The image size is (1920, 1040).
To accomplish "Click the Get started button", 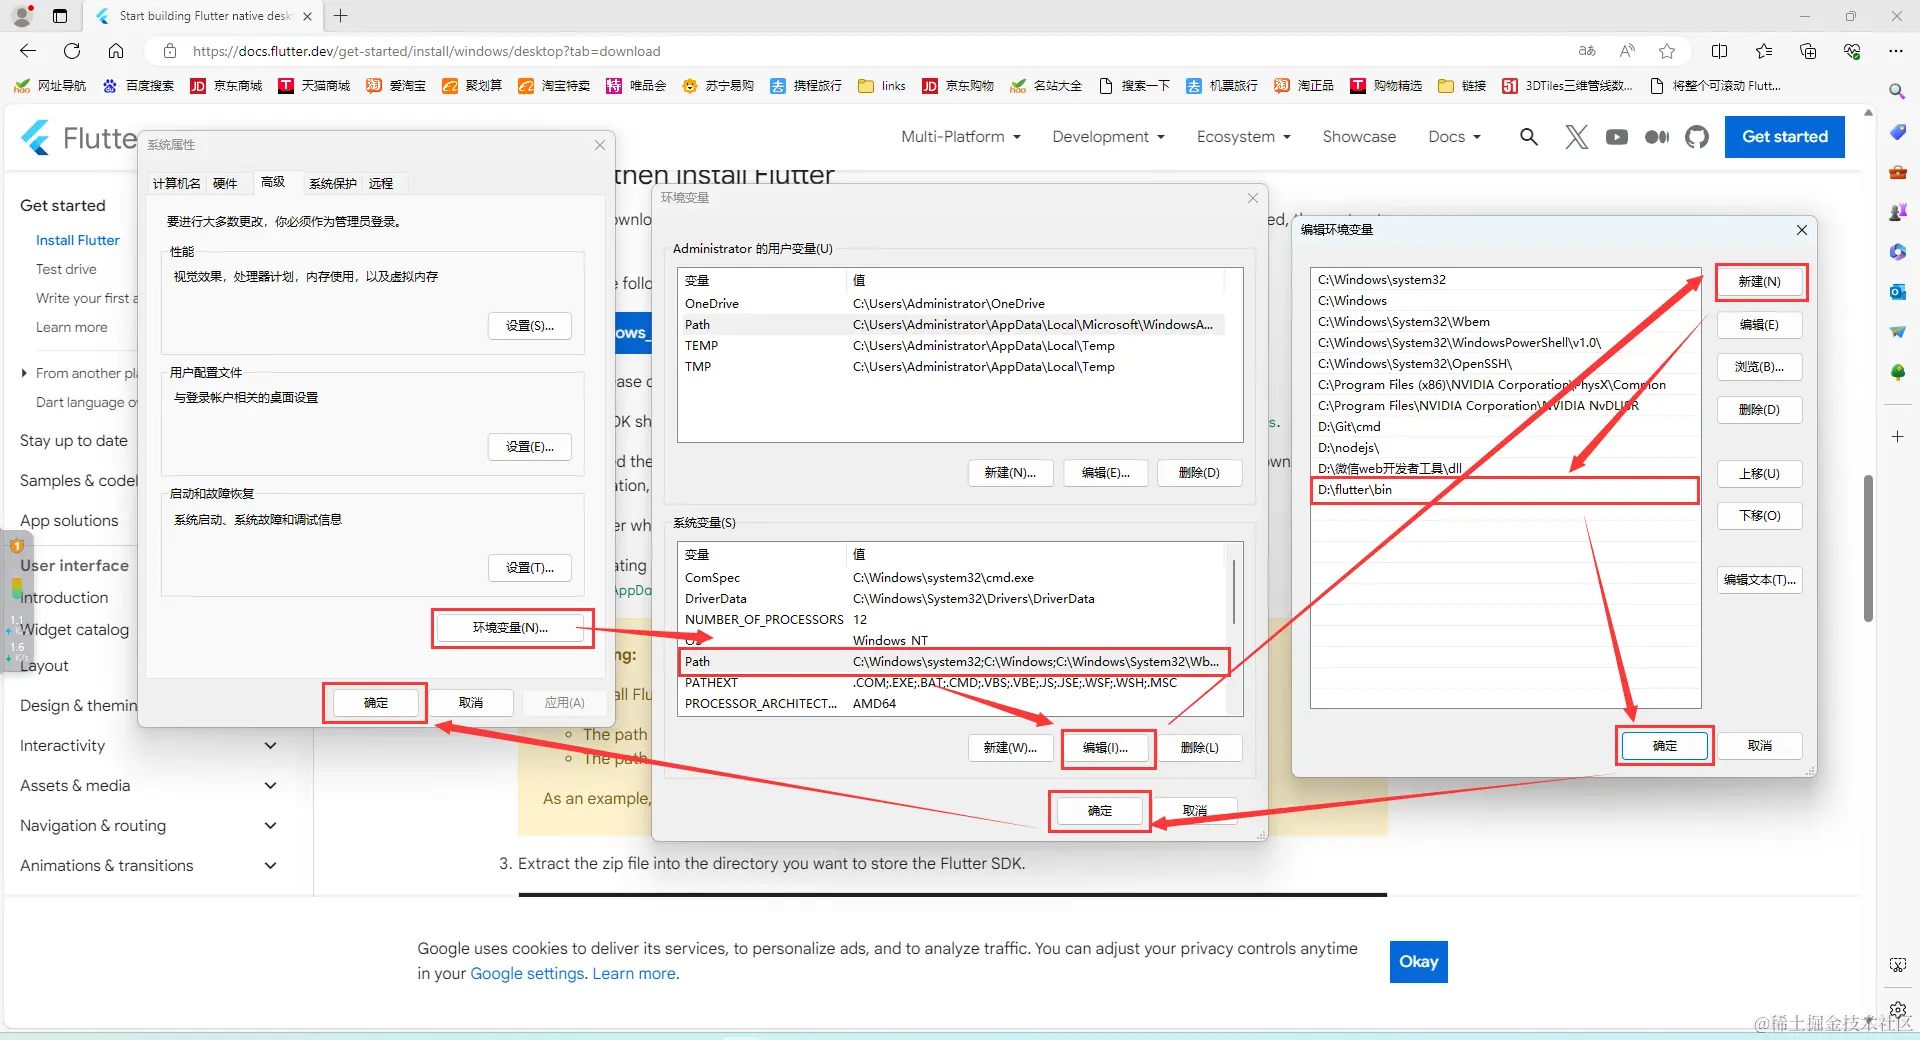I will pos(1785,137).
